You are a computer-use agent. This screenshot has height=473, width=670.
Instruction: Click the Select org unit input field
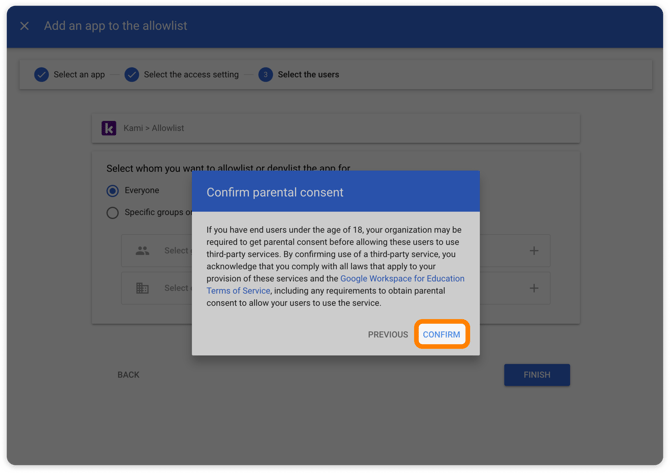tap(335, 288)
